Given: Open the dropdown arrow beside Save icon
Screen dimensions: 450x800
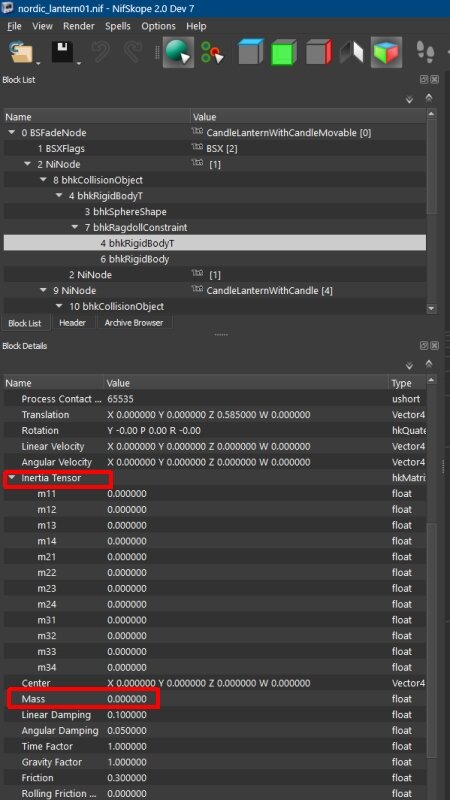Looking at the screenshot, I should point(79,63).
